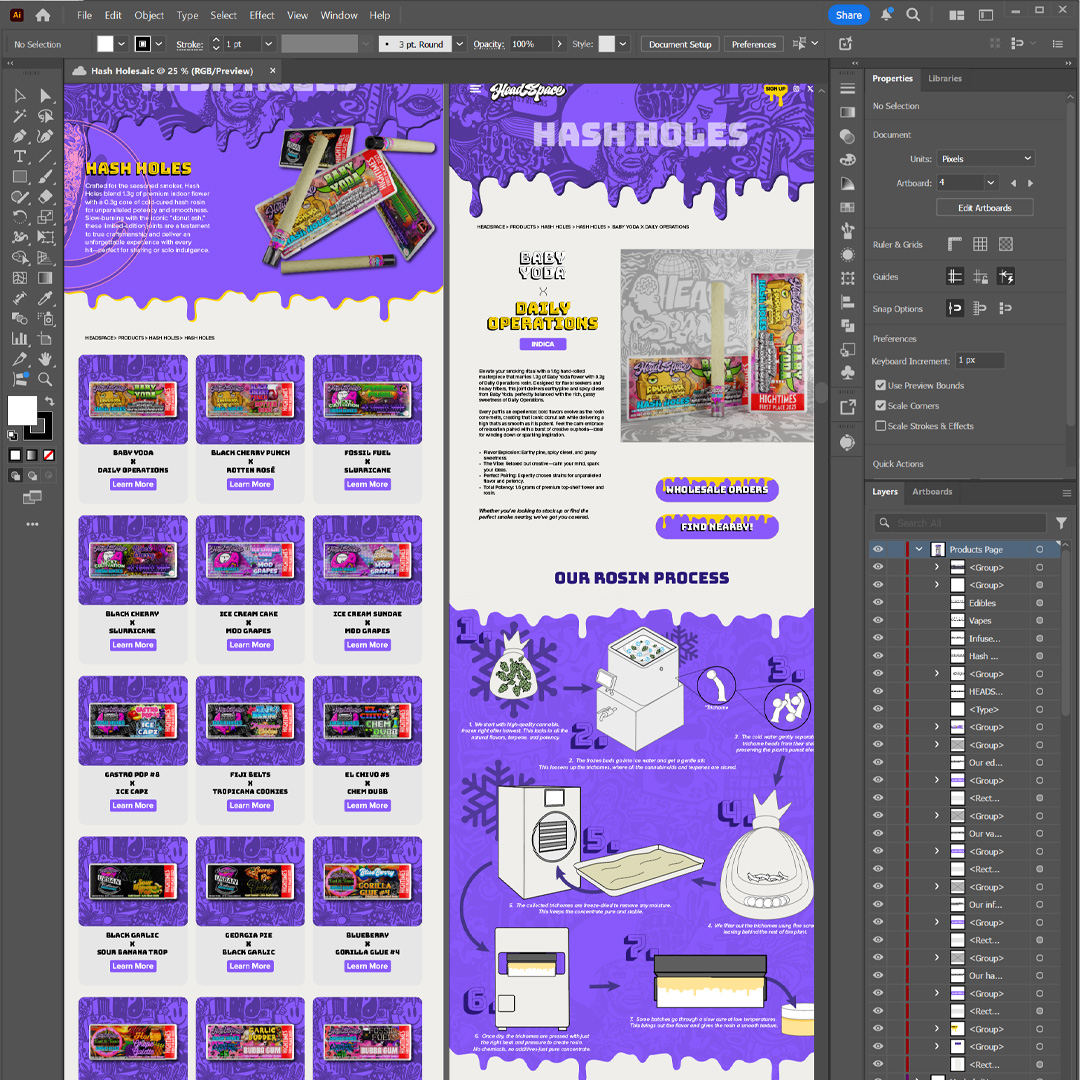Click the Show Transparency Grid icon
1080x1080 pixels.
point(1006,244)
